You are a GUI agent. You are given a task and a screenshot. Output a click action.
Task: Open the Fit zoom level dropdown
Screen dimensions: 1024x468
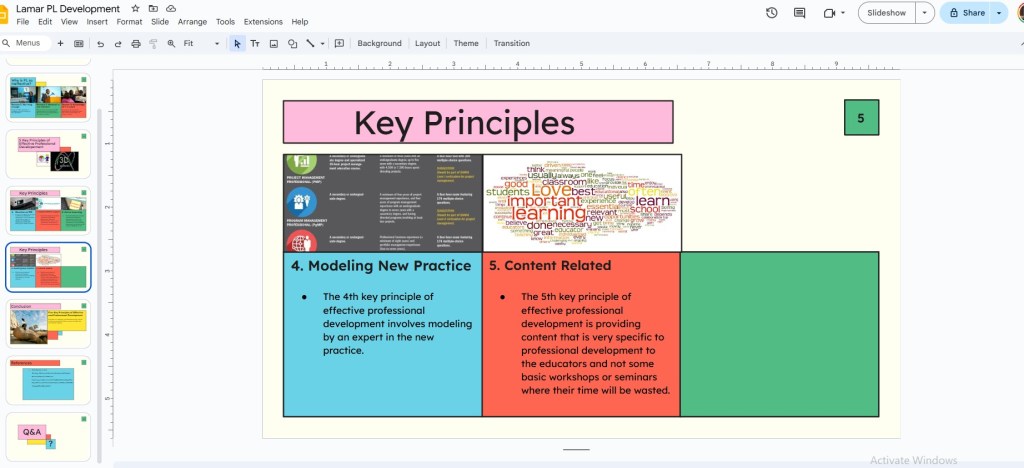[x=200, y=43]
